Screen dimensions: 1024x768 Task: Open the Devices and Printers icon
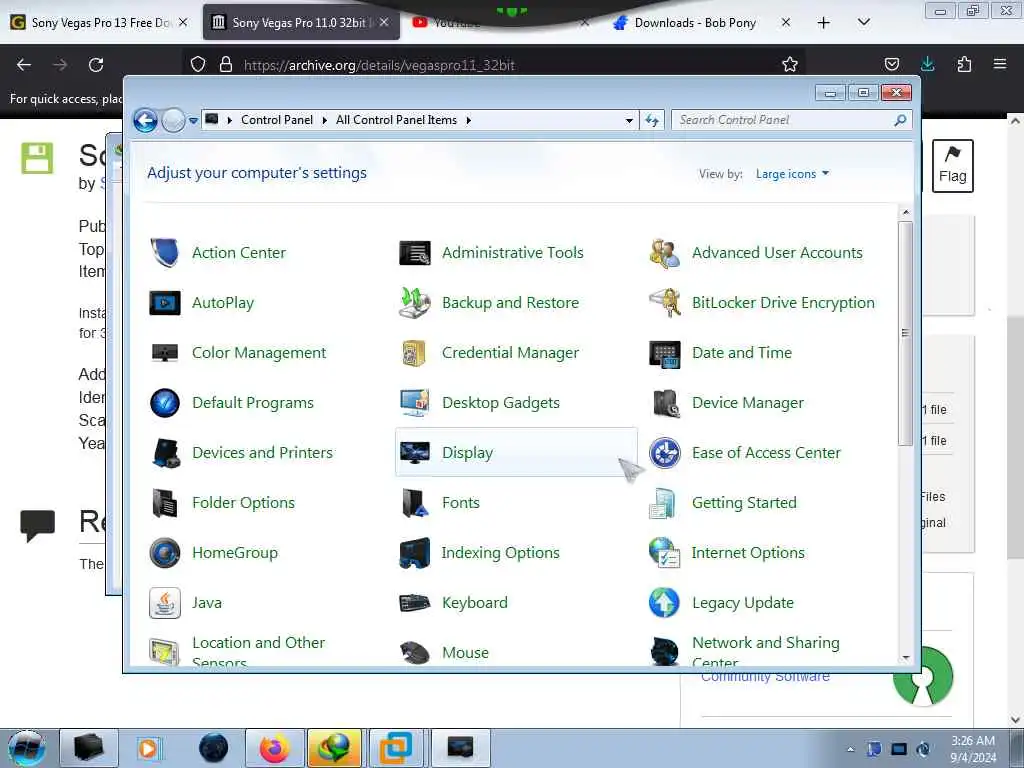pos(165,453)
